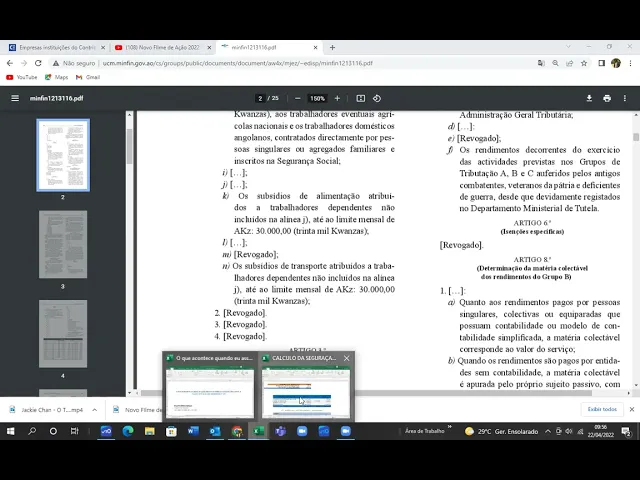
Task: Open Microsoft Teams from taskbar
Action: click(x=280, y=431)
